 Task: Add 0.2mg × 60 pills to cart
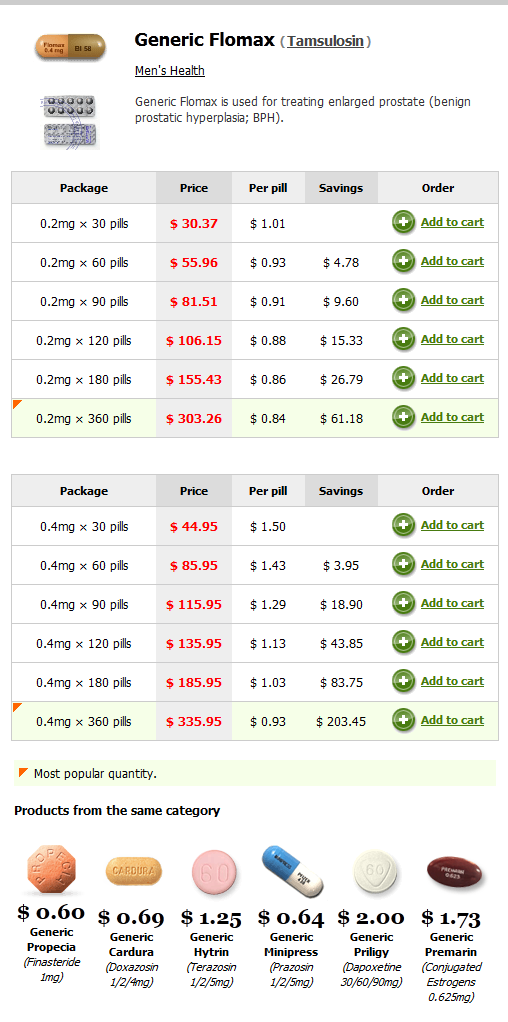[452, 261]
